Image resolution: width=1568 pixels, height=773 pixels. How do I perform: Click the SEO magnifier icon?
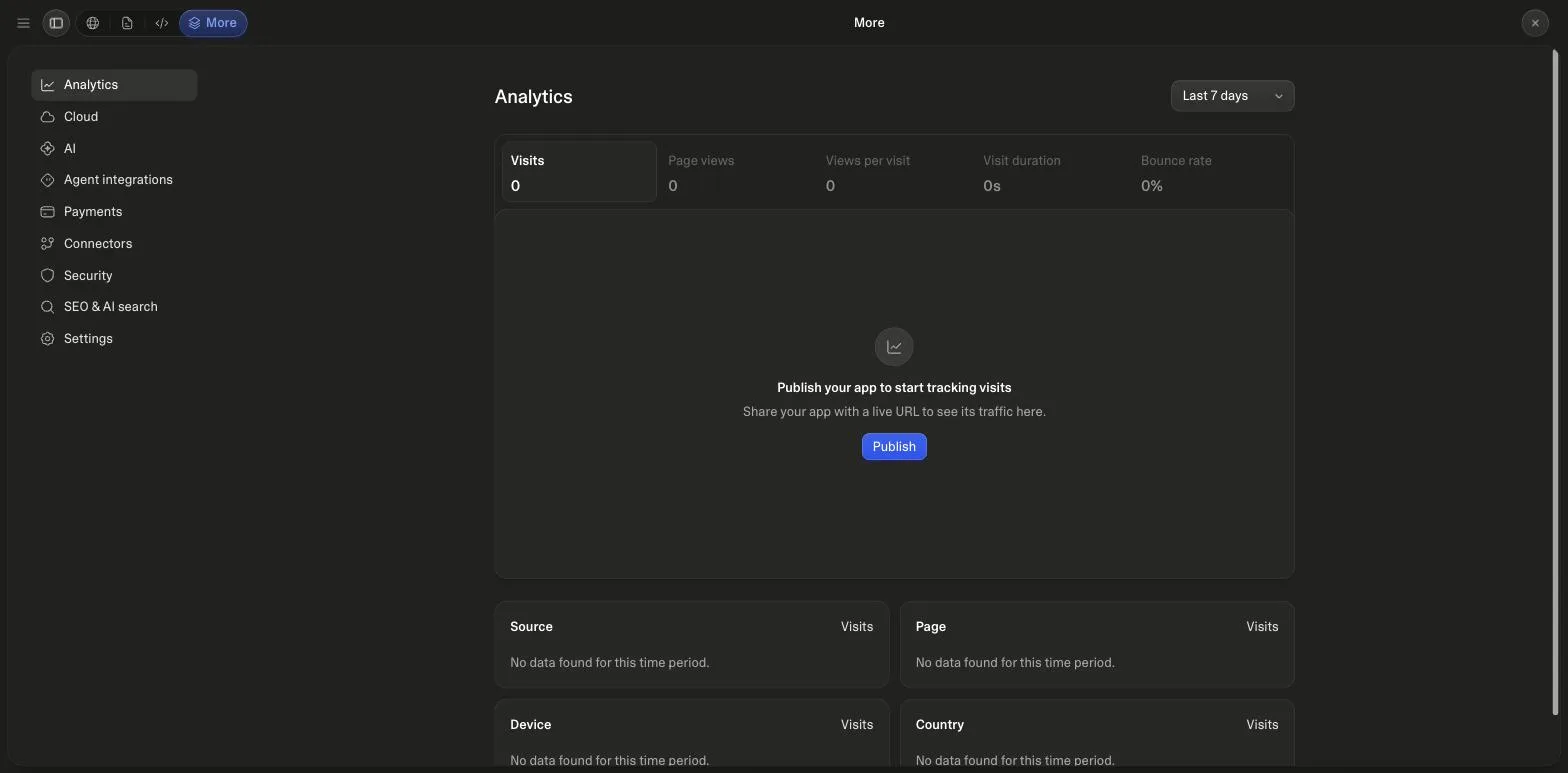click(x=47, y=307)
